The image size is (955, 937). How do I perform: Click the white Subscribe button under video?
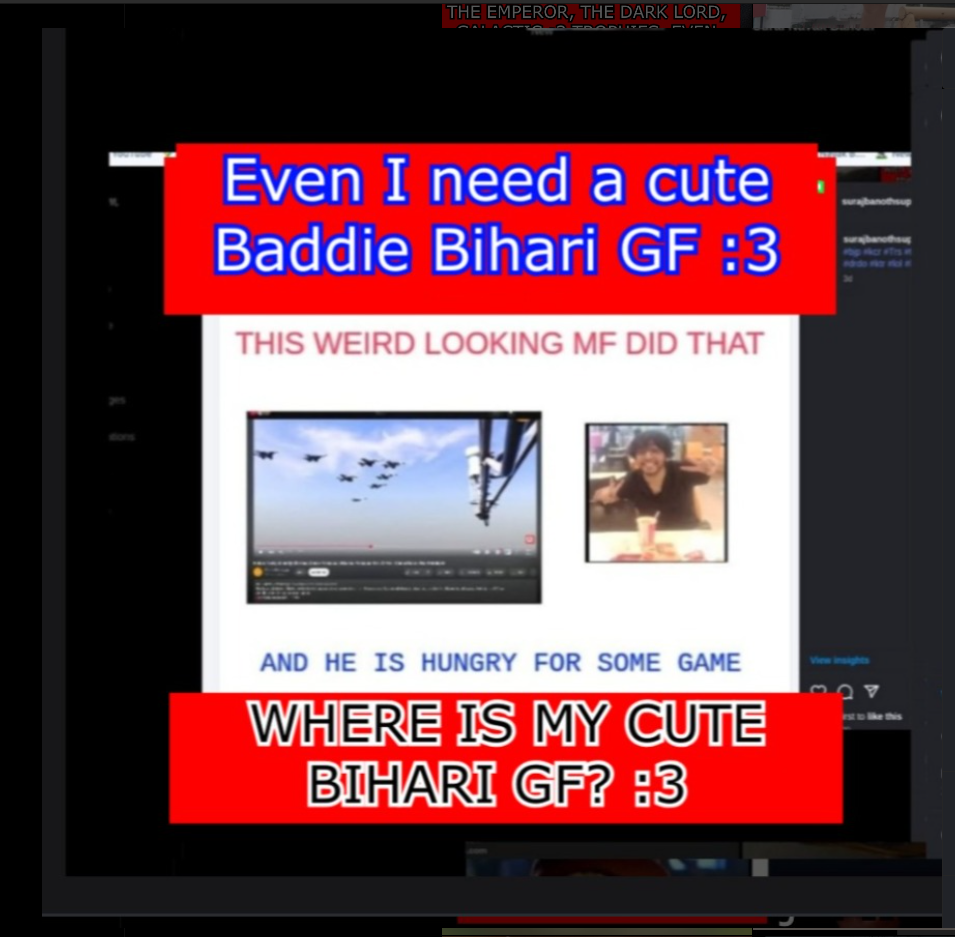coord(318,571)
